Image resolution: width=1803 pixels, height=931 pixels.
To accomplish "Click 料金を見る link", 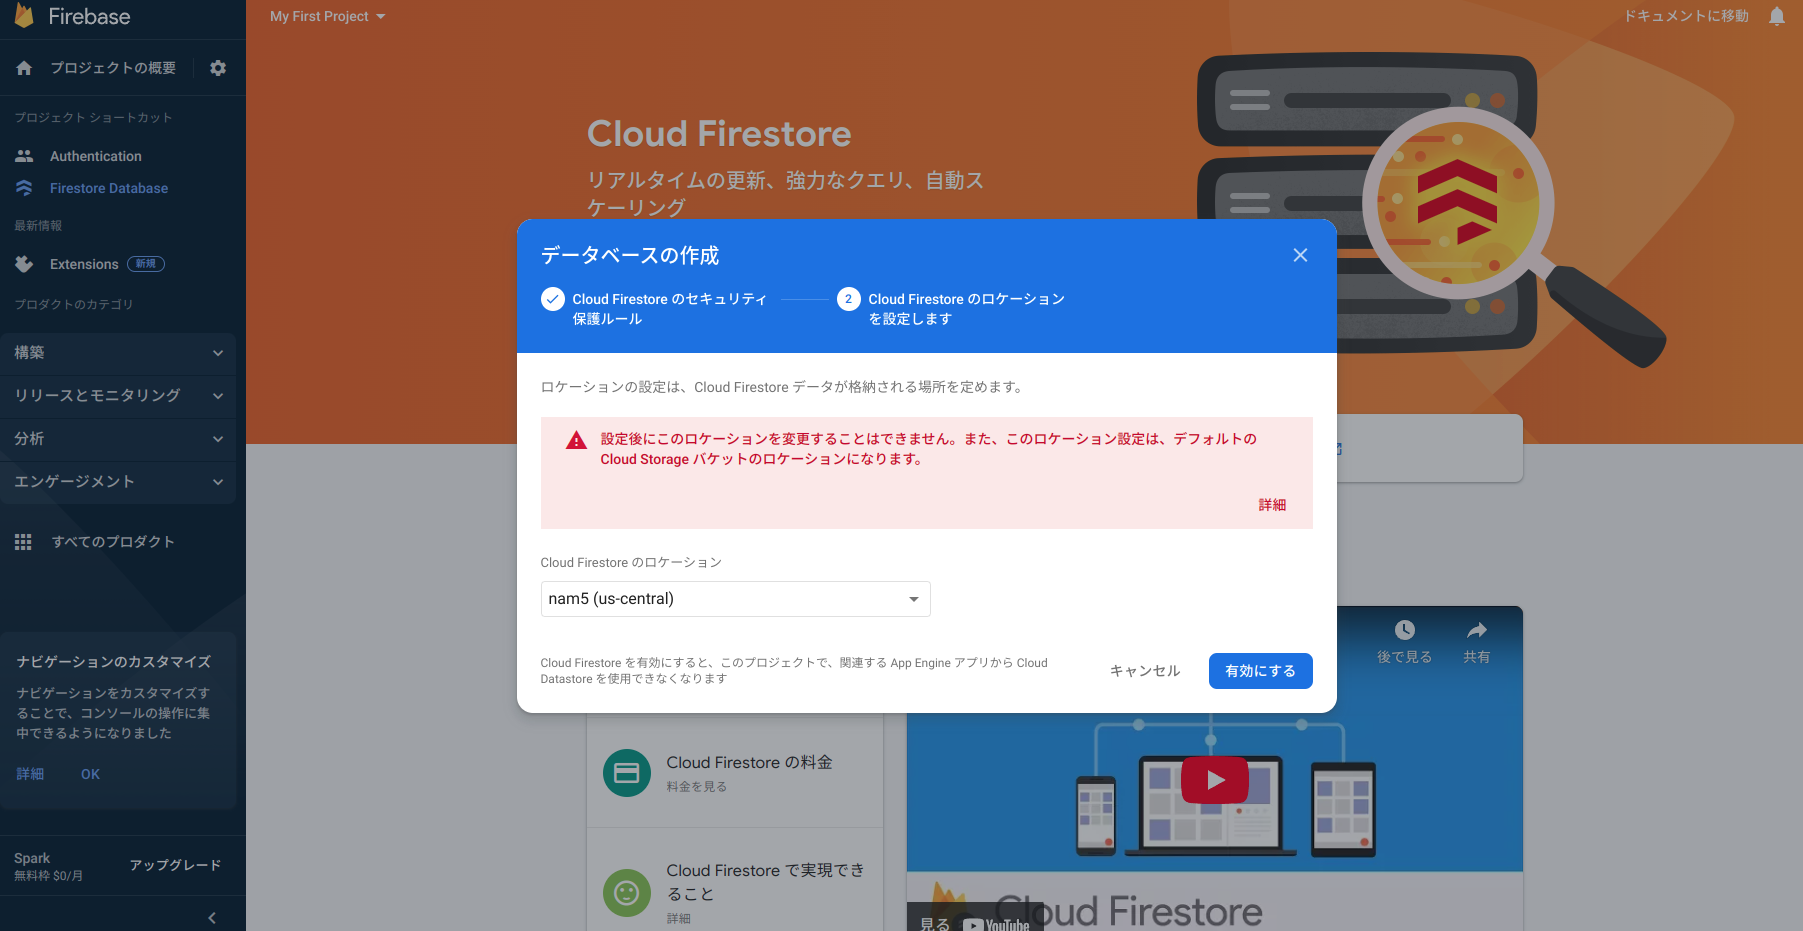I will coord(697,787).
